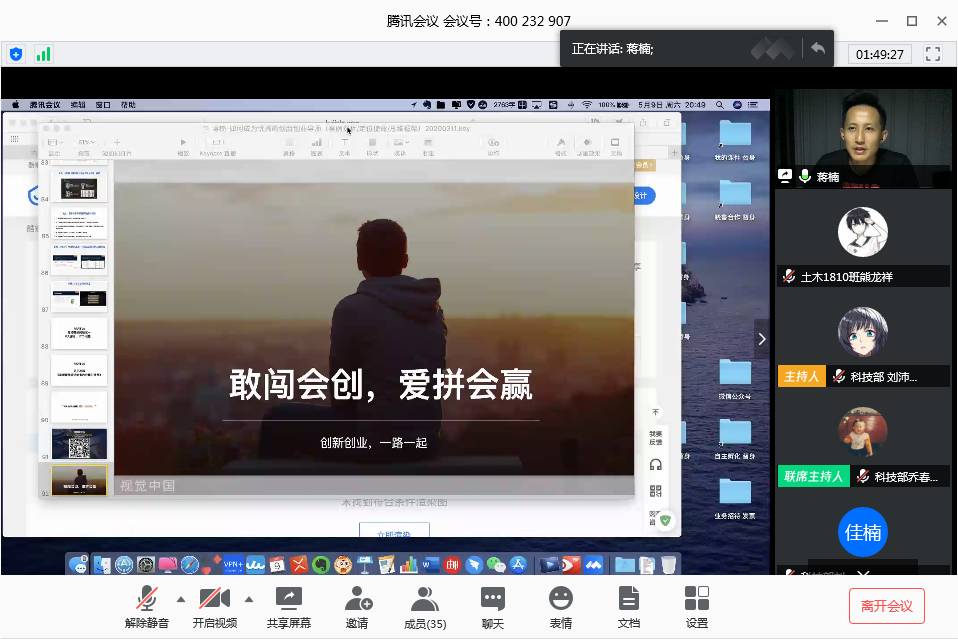958x639 pixels.
Task: Open the Chat (聊天) panel
Action: [493, 607]
